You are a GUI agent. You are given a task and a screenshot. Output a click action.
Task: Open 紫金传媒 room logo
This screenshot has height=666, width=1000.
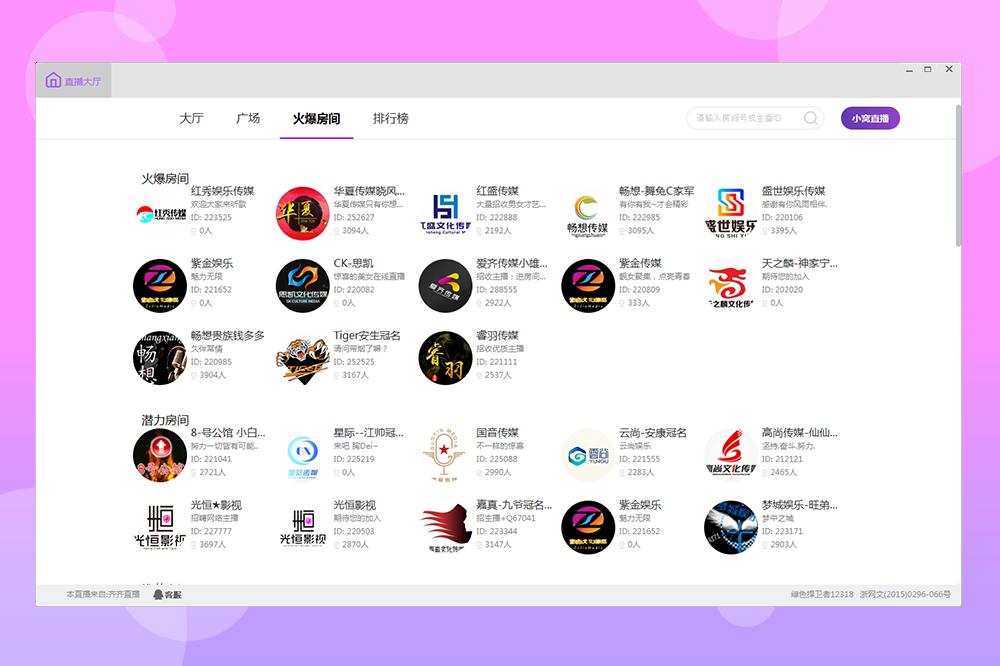pos(588,285)
